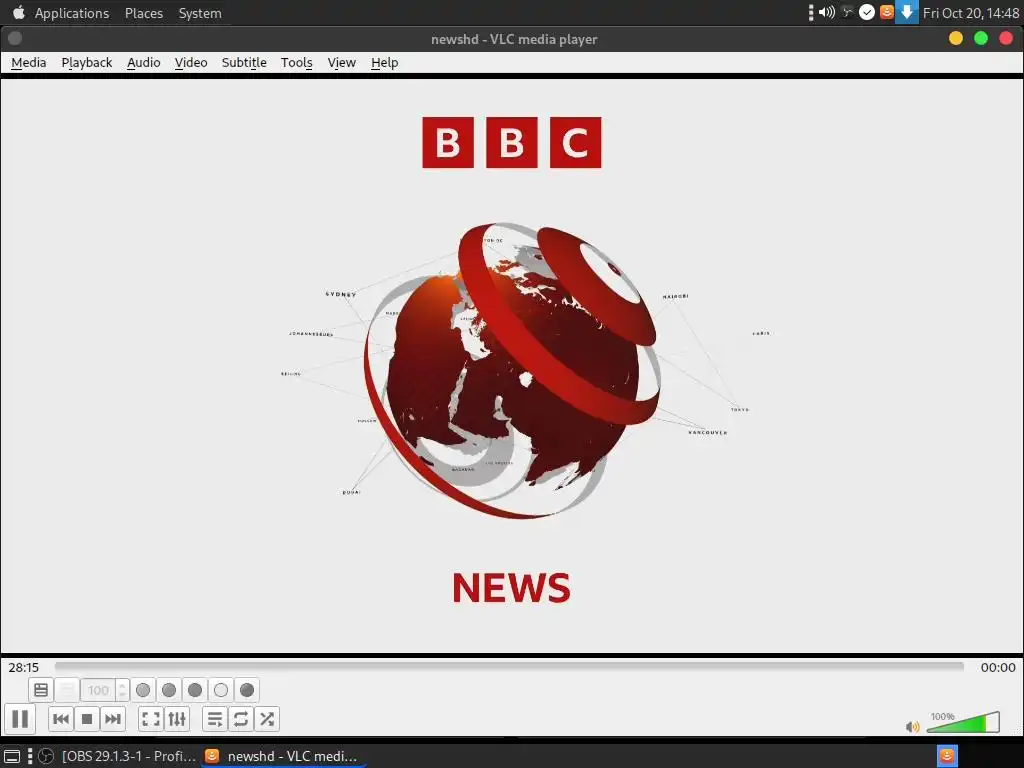Switch to the OBS 29.1.3-1 taskbar window
Image resolution: width=1024 pixels, height=768 pixels.
coord(118,756)
